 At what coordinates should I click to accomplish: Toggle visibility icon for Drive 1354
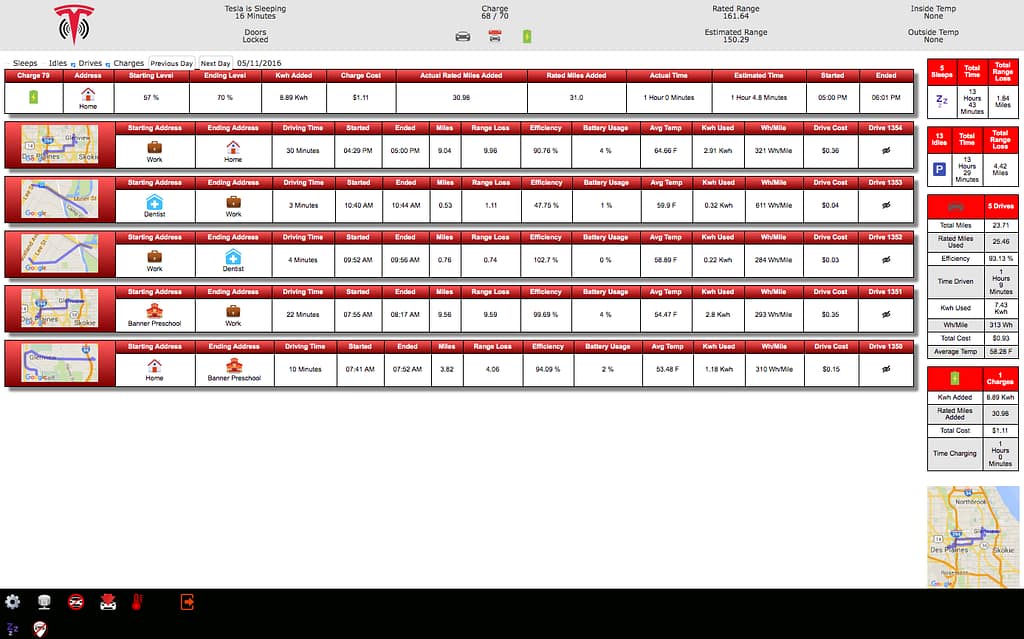pyautogui.click(x=885, y=151)
